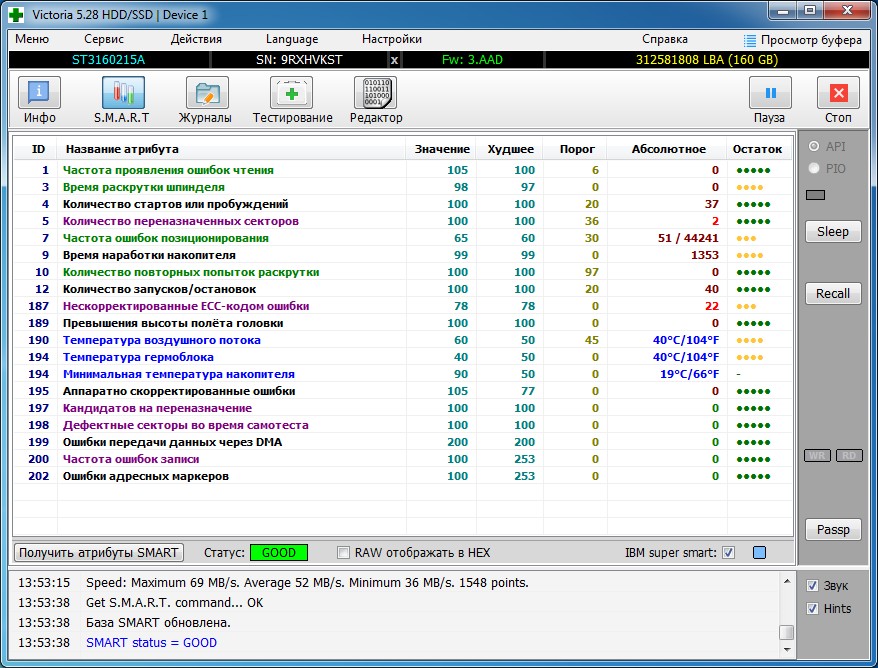Click the WR indicator
The height and width of the screenshot is (668, 878).
[817, 455]
